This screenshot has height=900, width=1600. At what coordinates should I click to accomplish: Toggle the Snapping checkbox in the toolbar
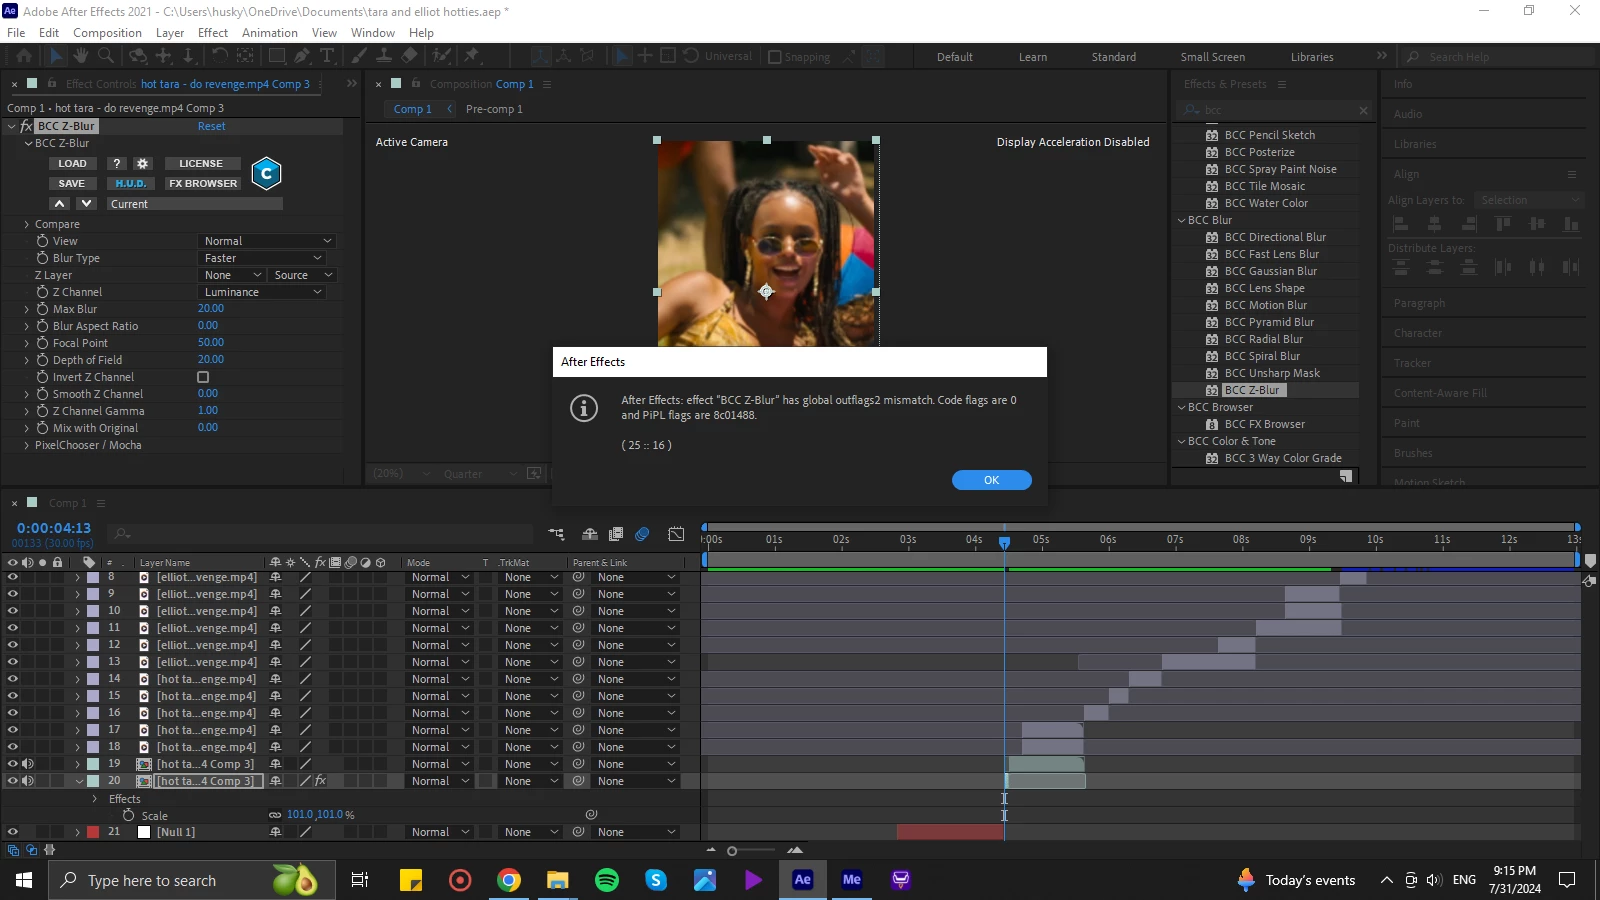coord(774,57)
